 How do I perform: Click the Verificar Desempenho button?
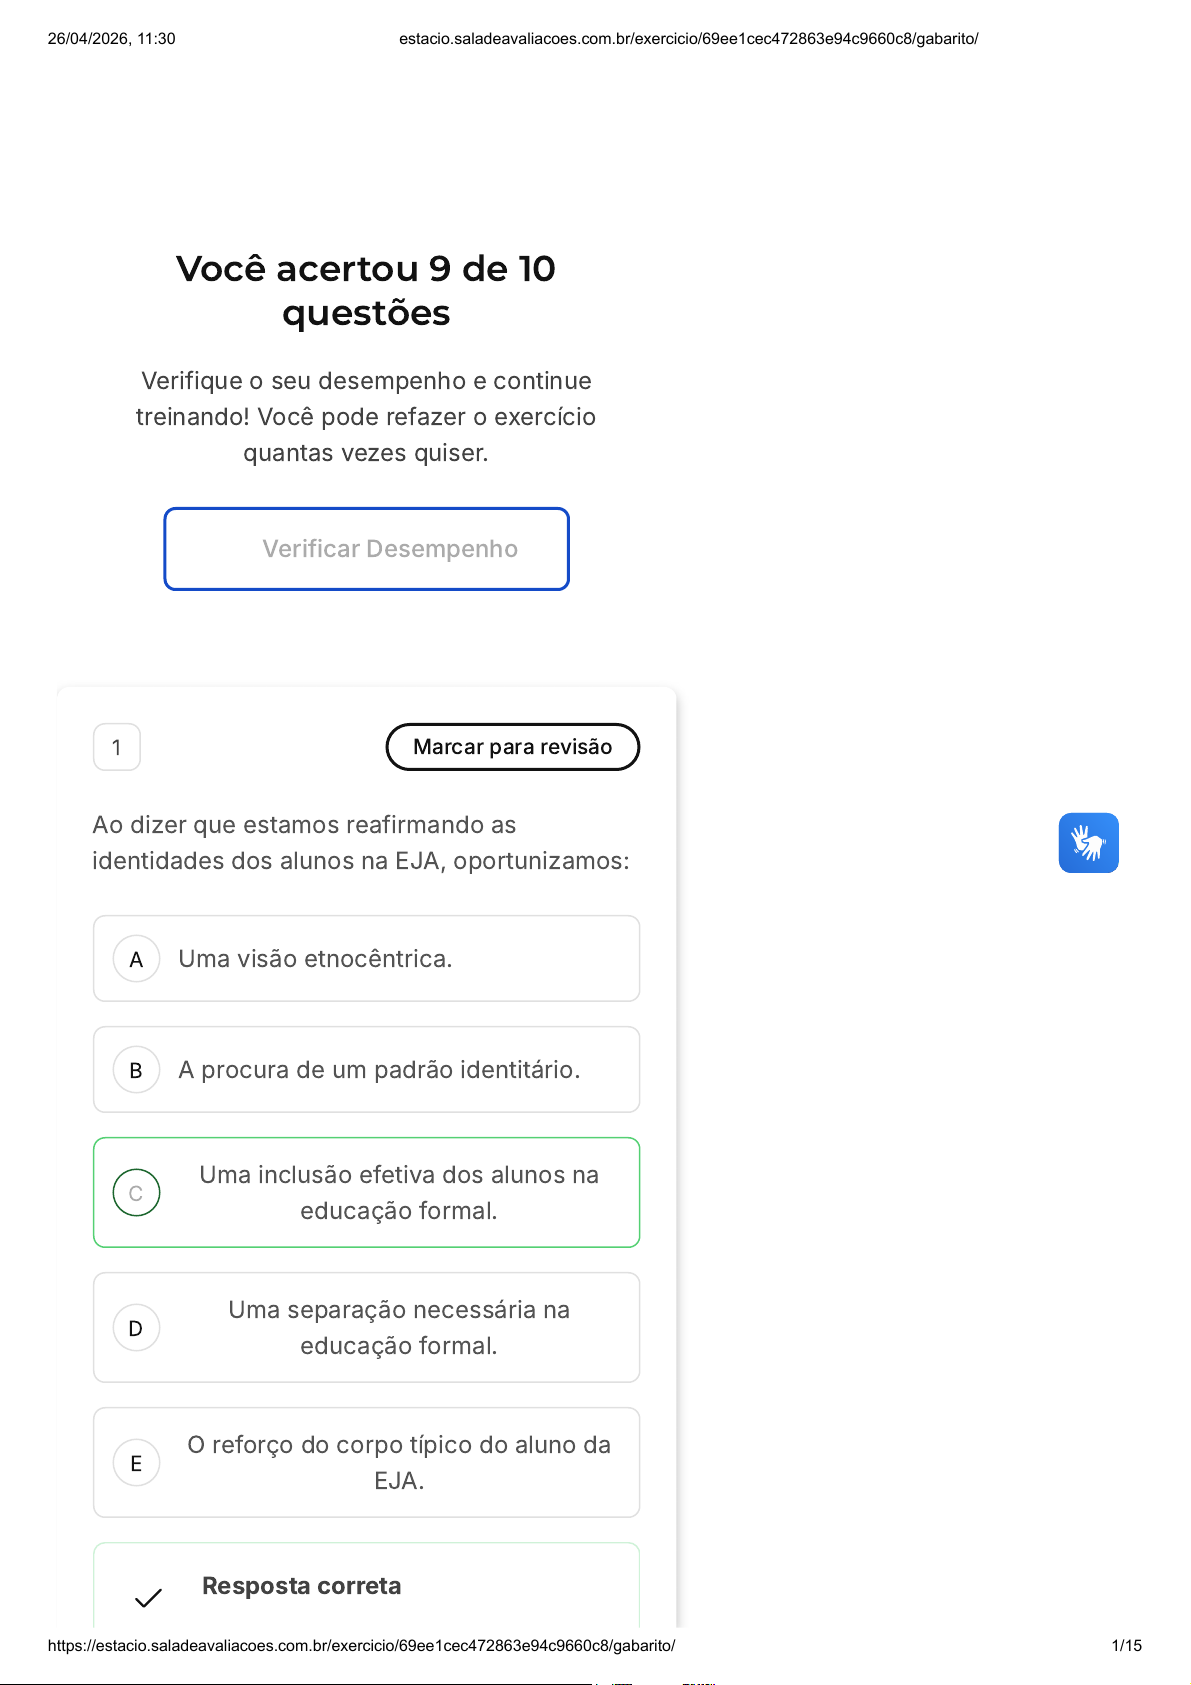pos(366,549)
